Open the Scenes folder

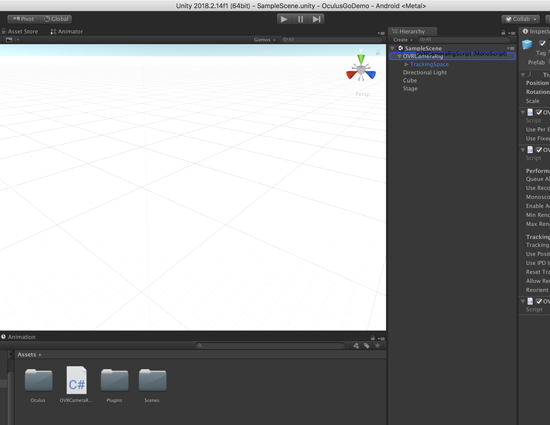[x=152, y=385]
